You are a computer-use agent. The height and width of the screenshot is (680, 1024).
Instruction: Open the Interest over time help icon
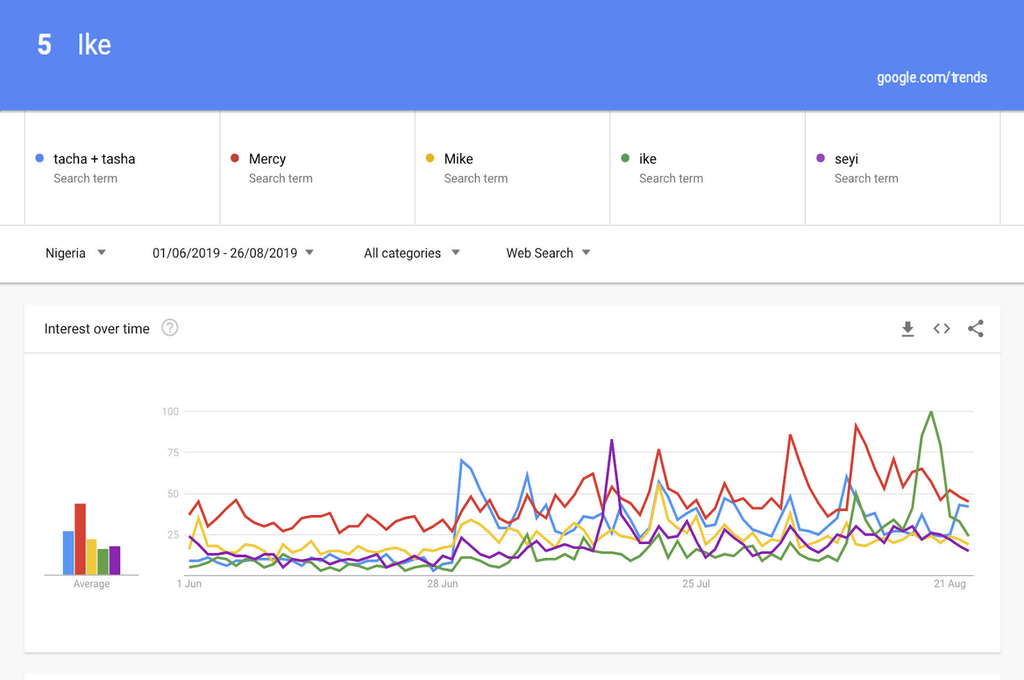tap(170, 328)
